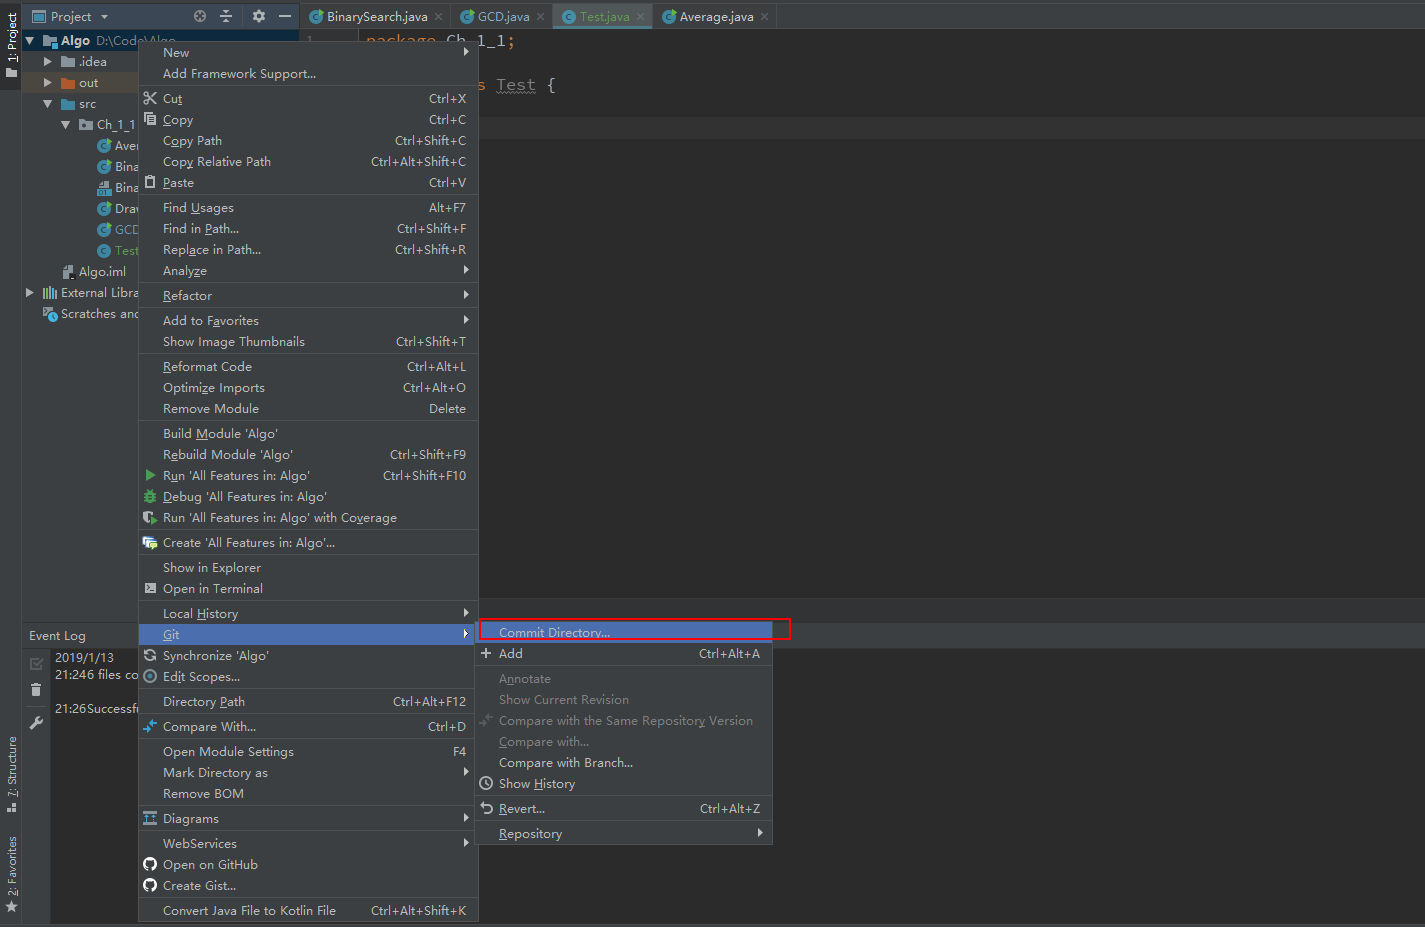The width and height of the screenshot is (1425, 927).
Task: Select Algo.iml file in project tree
Action: 102,272
